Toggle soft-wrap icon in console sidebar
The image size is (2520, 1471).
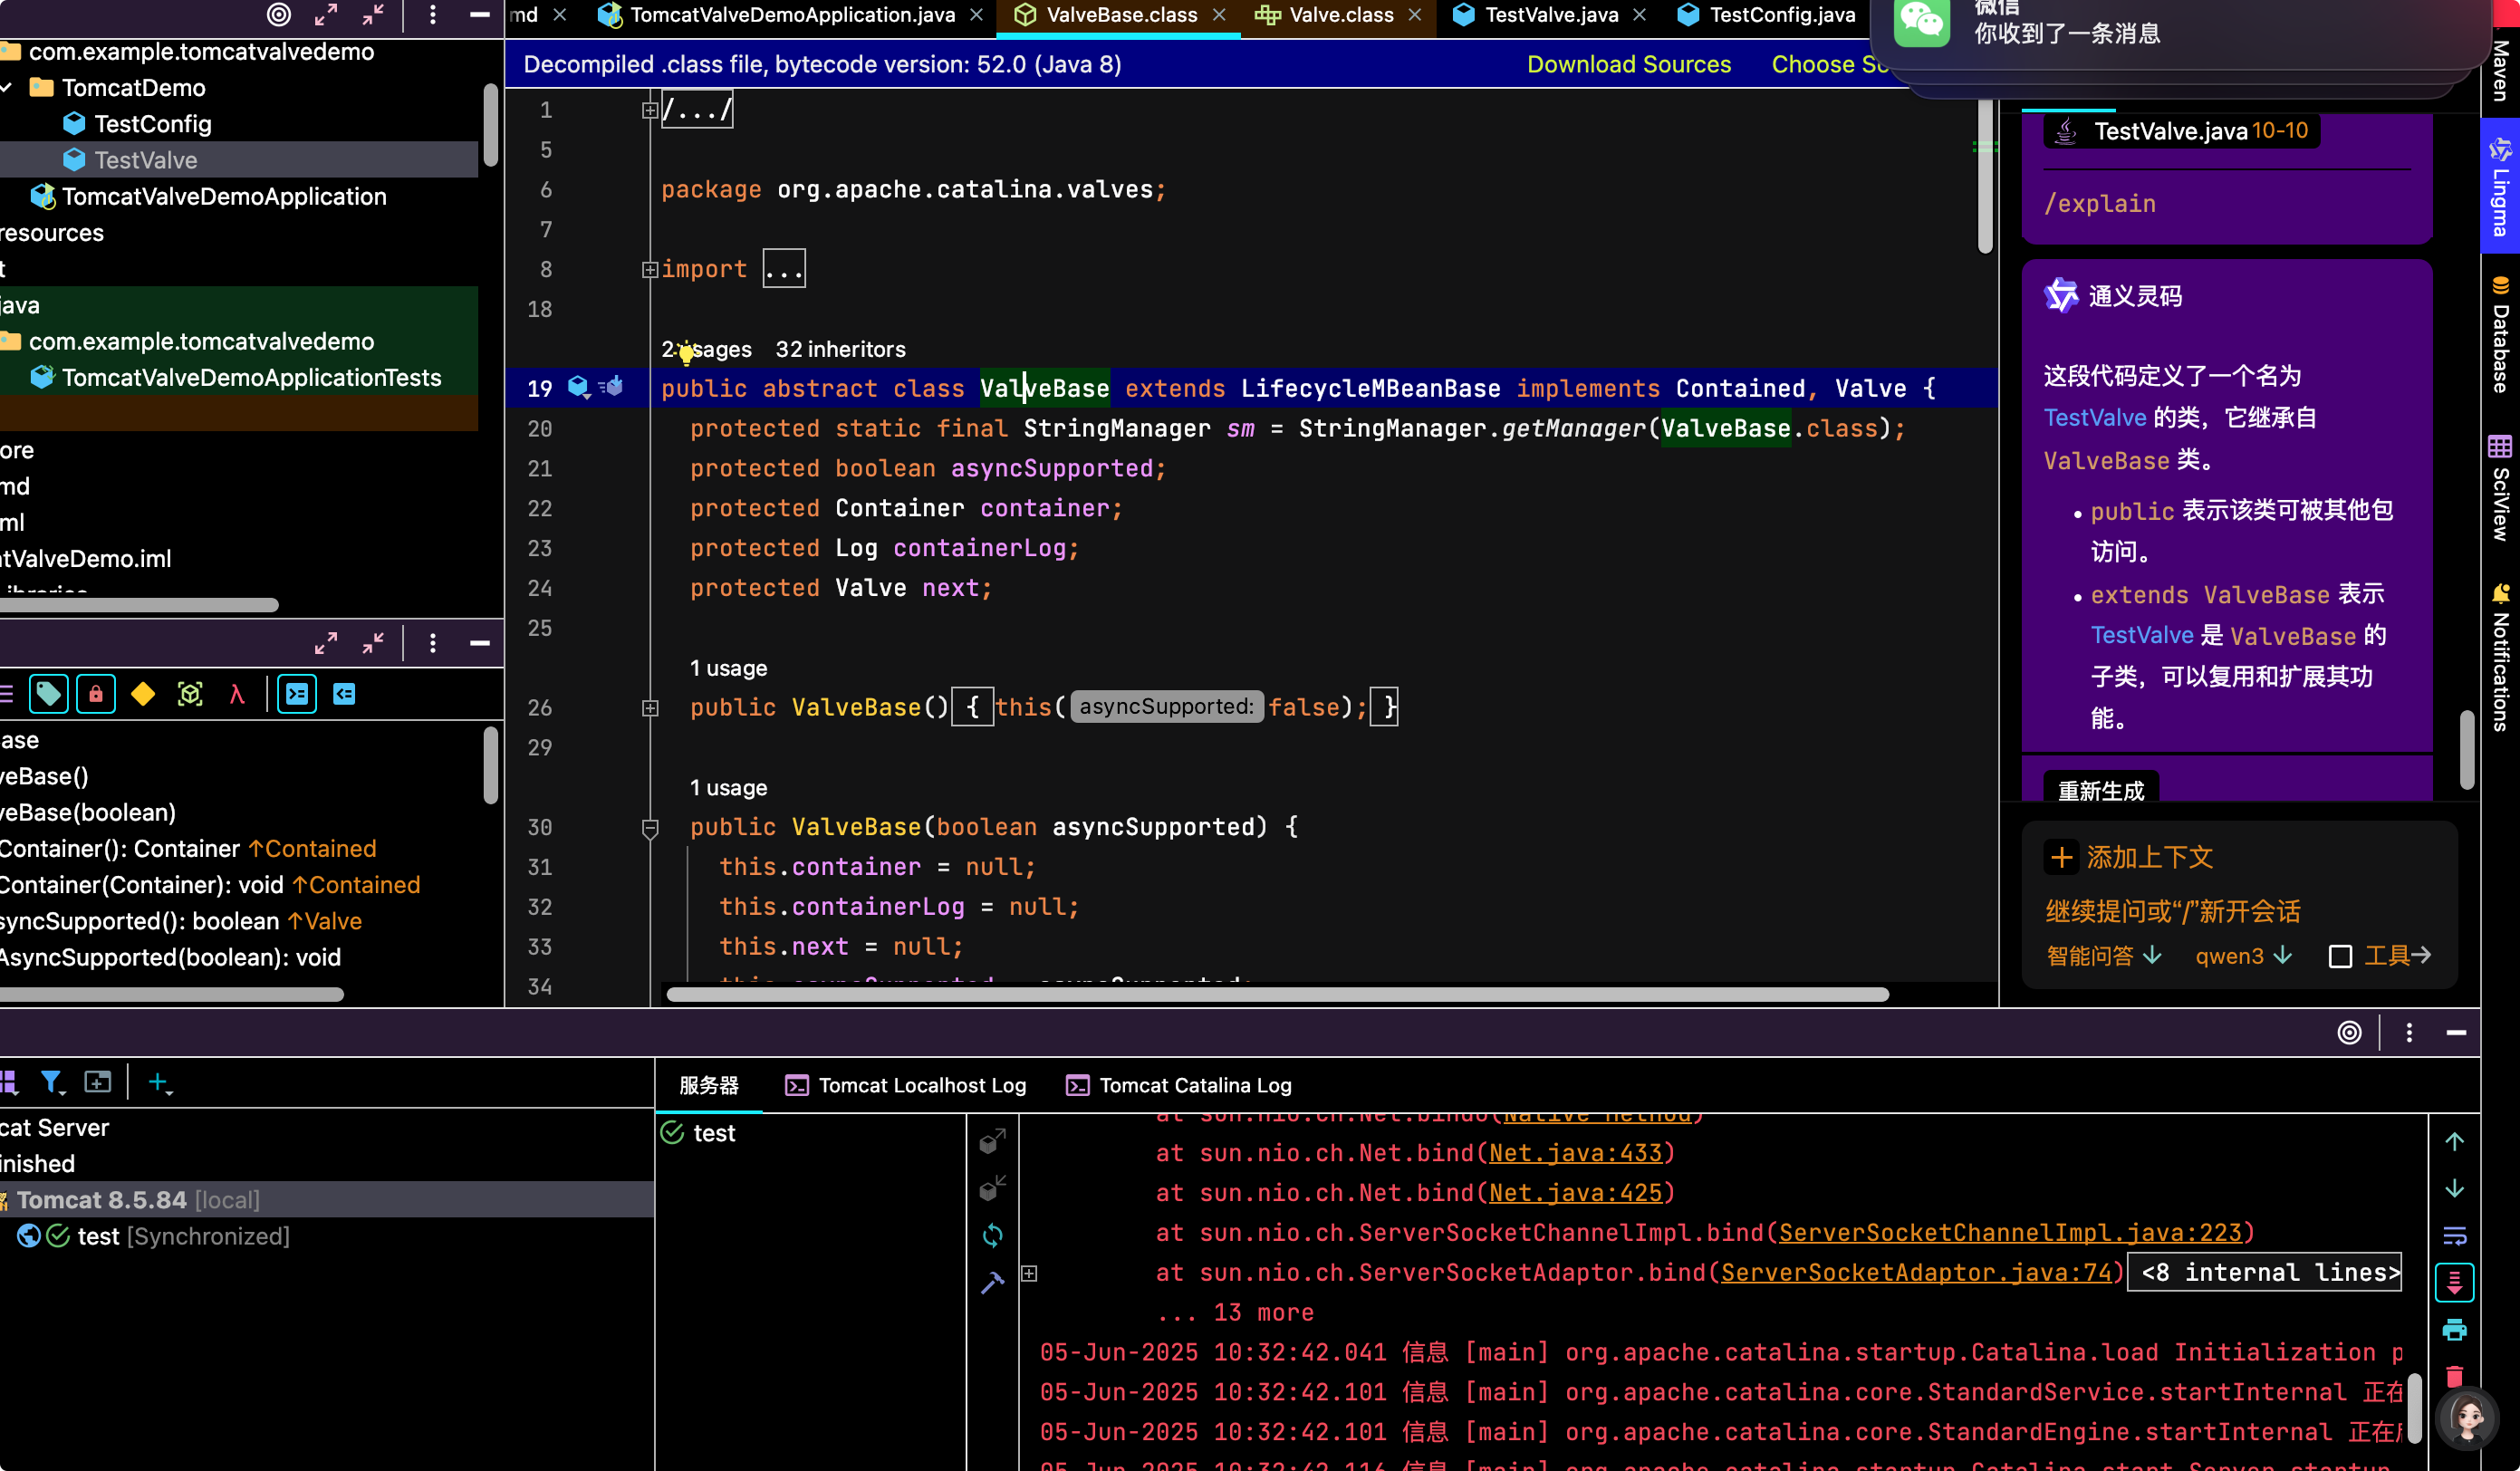coord(2454,1236)
